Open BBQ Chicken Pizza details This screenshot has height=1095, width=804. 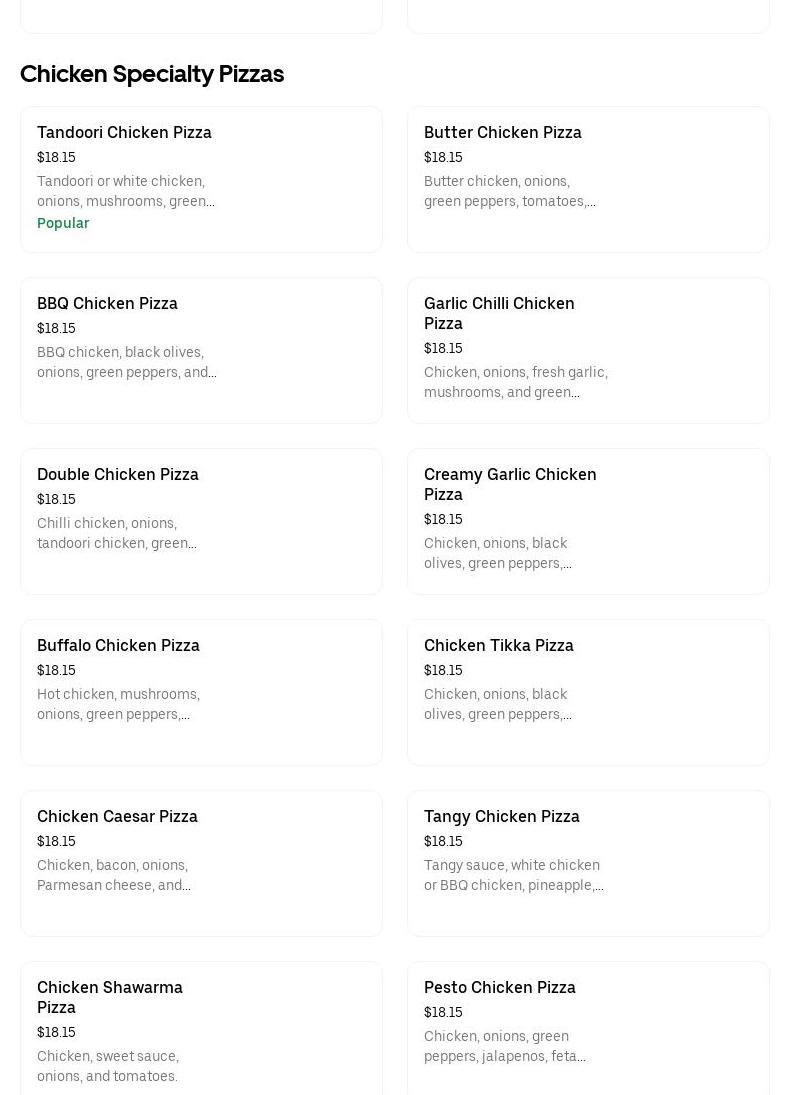click(x=107, y=303)
